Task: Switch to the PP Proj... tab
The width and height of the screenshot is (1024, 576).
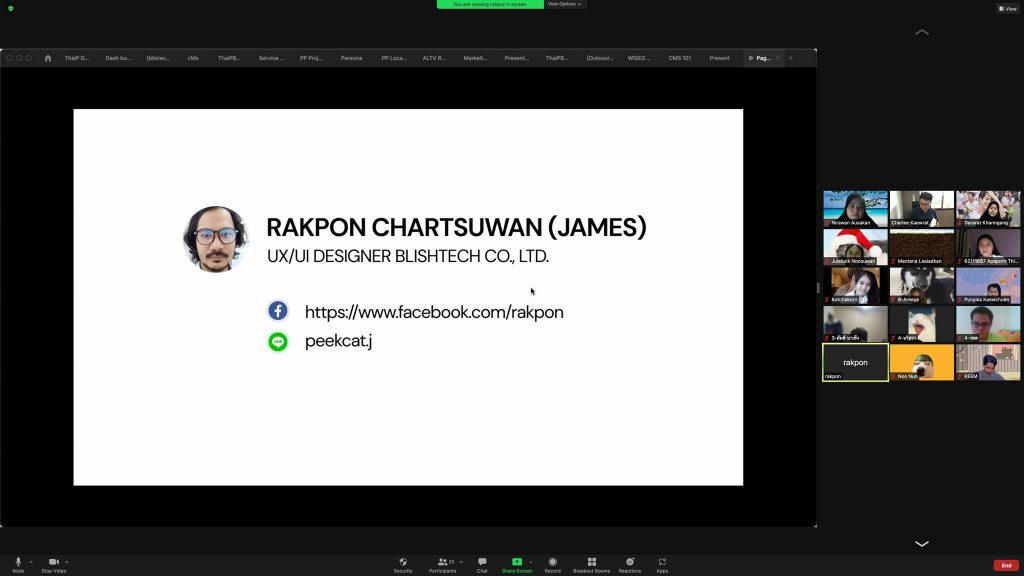Action: point(311,58)
